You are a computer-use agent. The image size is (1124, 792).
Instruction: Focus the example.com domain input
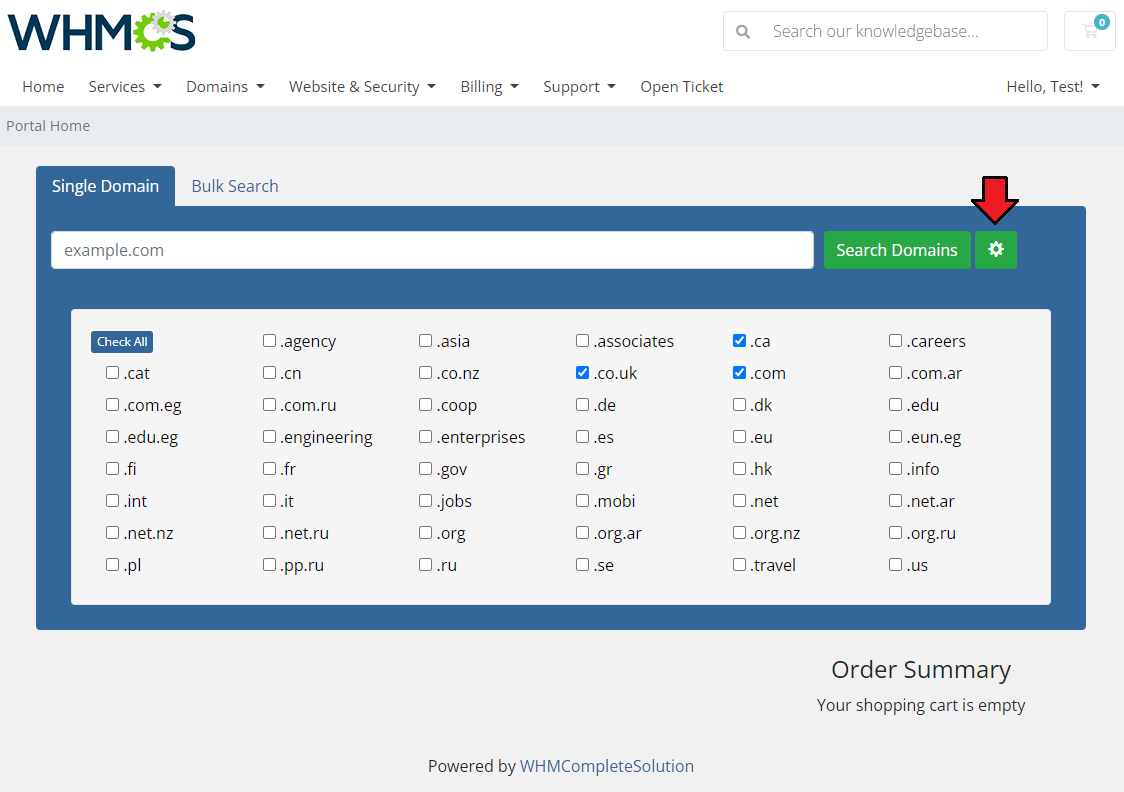[432, 250]
